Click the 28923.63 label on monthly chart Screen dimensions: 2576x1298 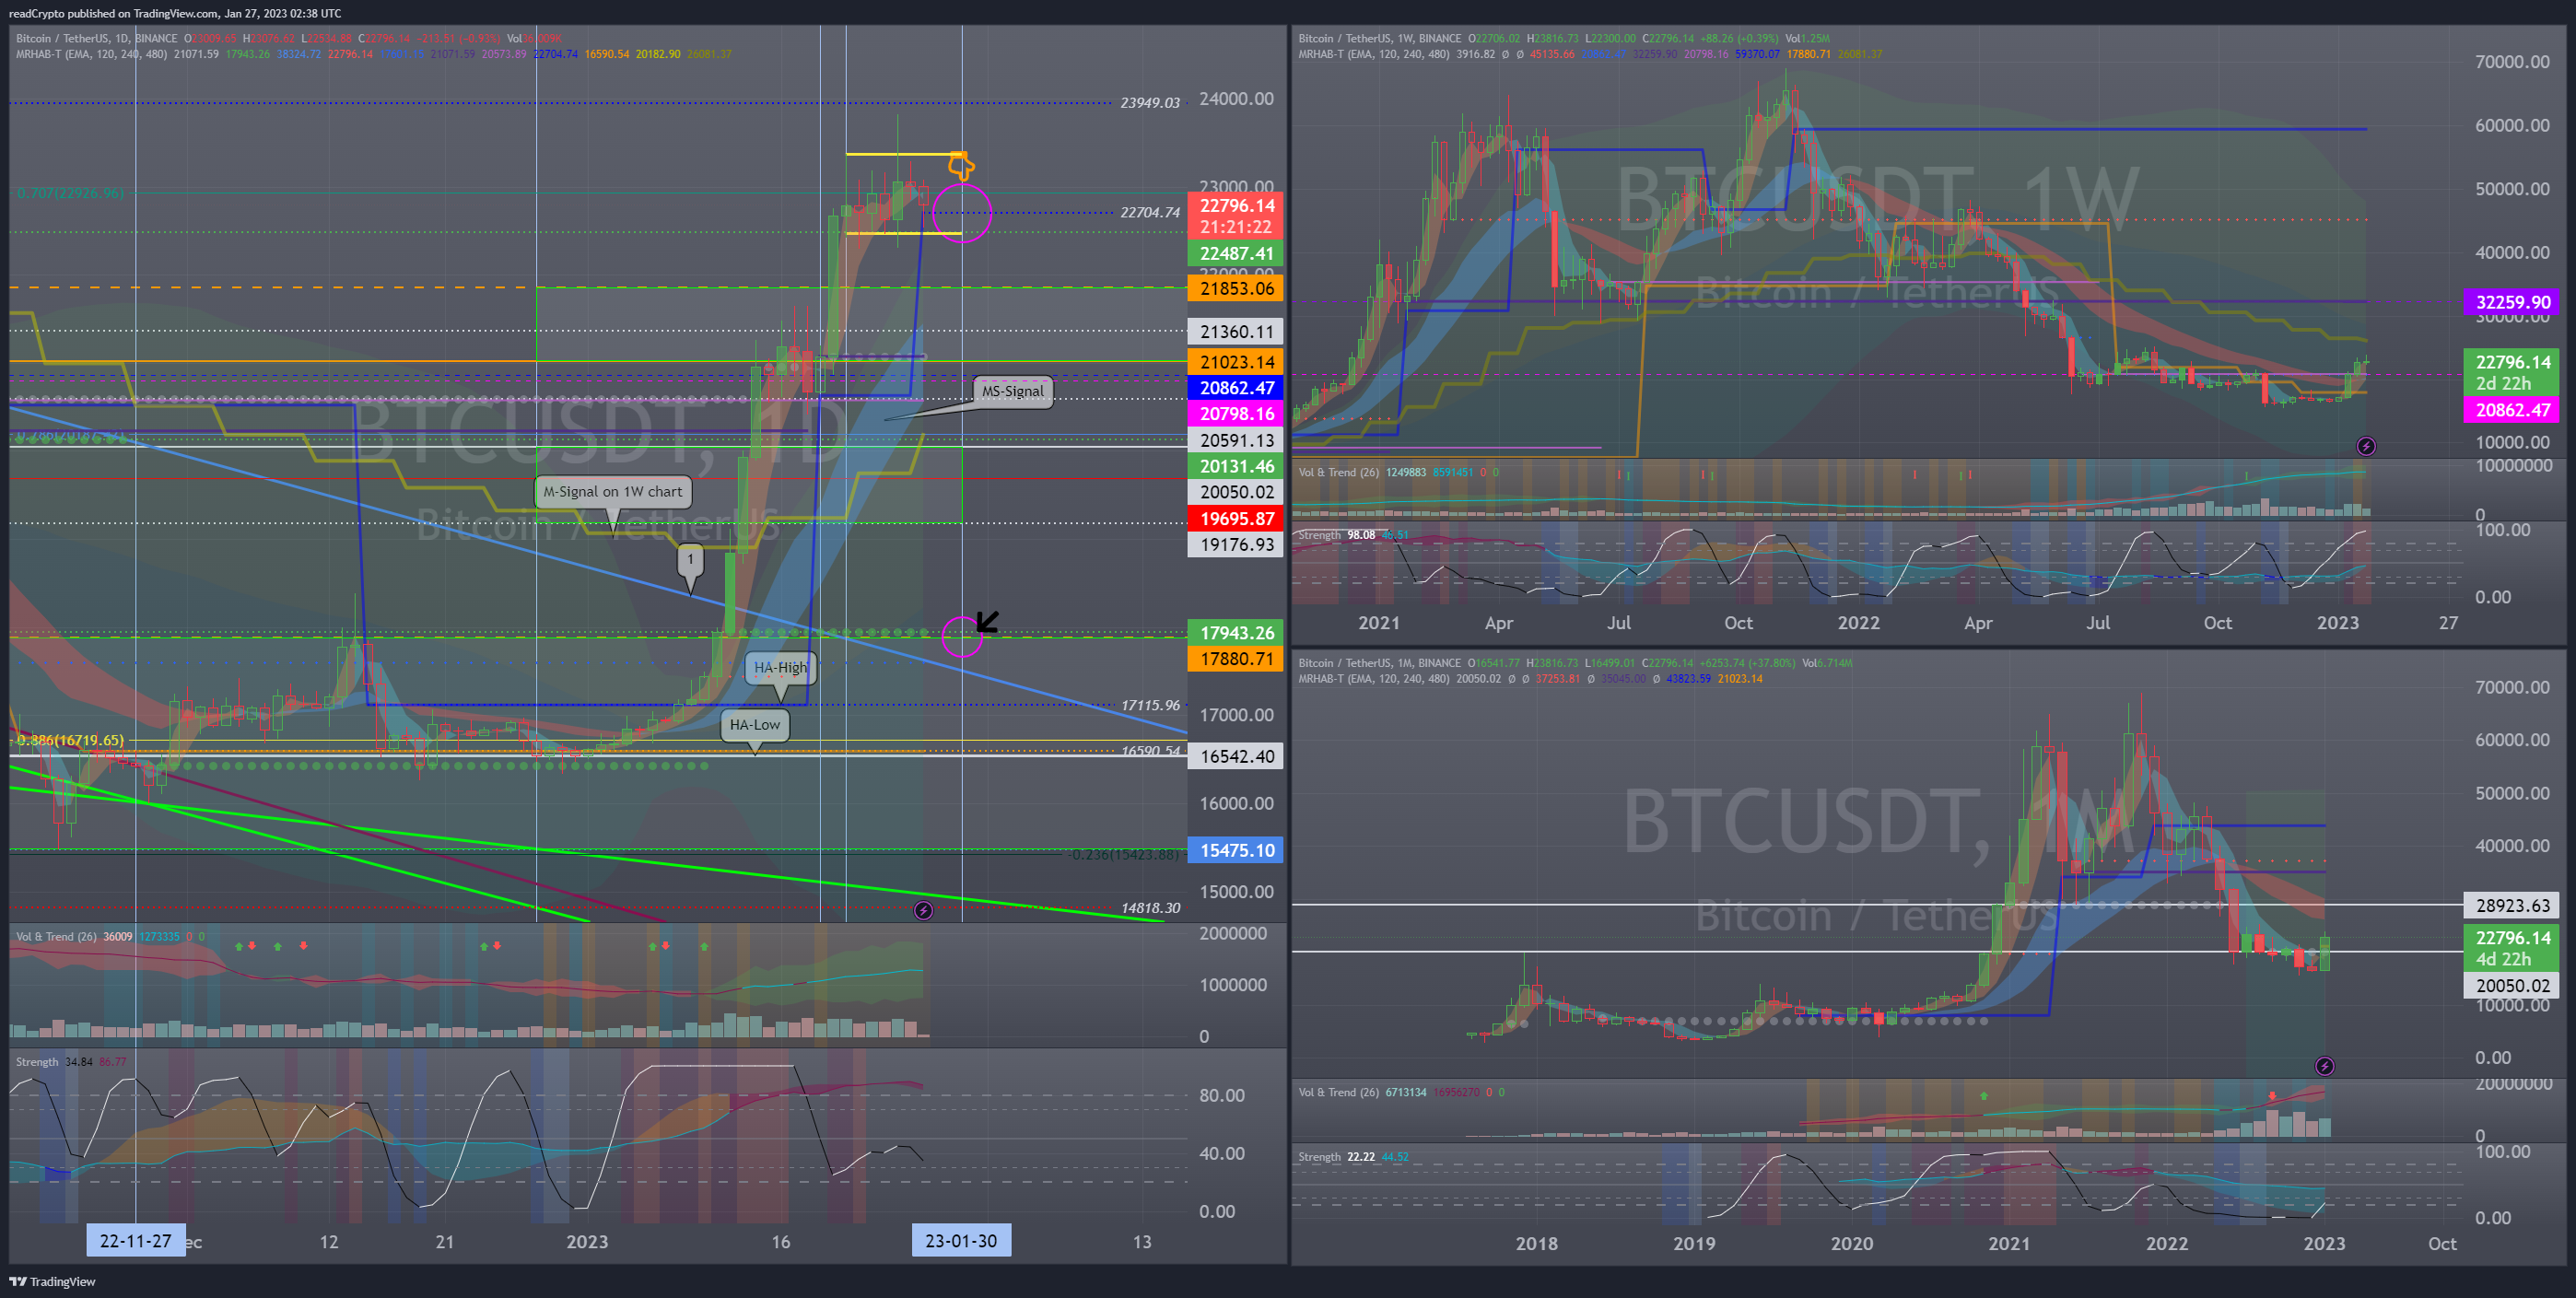coord(2512,905)
